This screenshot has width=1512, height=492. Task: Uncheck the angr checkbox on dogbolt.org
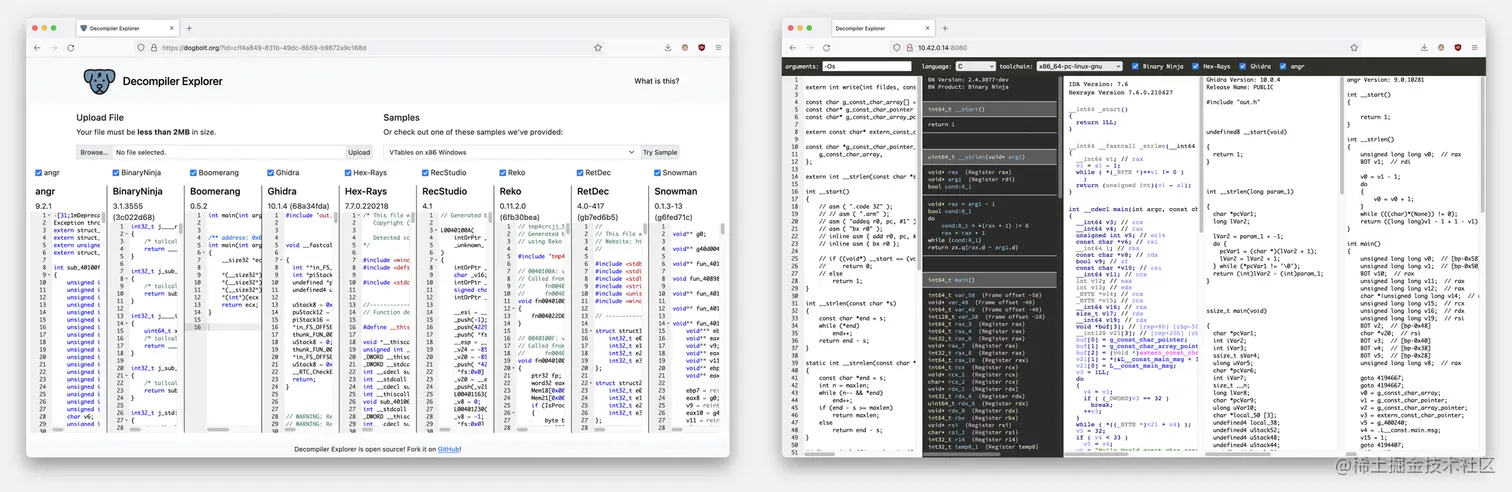pyautogui.click(x=39, y=173)
